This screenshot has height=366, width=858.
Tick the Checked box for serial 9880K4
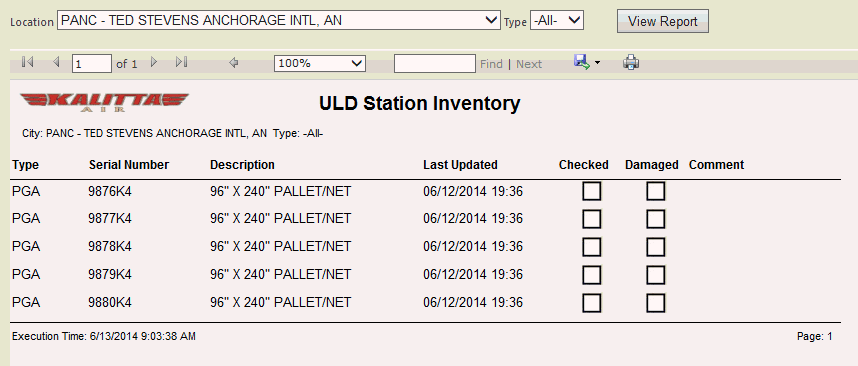pyautogui.click(x=592, y=303)
